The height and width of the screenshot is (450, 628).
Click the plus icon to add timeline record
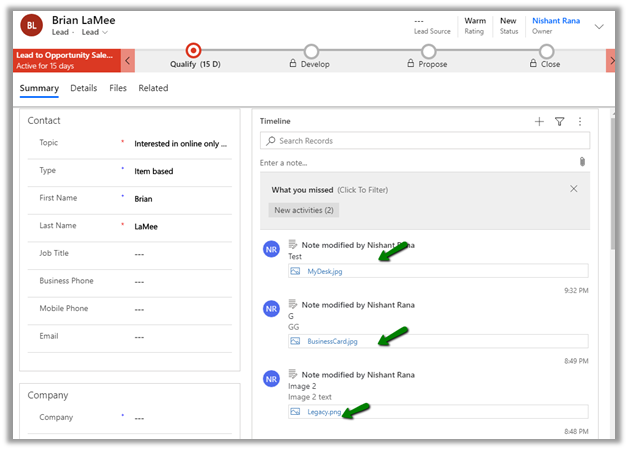coord(539,121)
